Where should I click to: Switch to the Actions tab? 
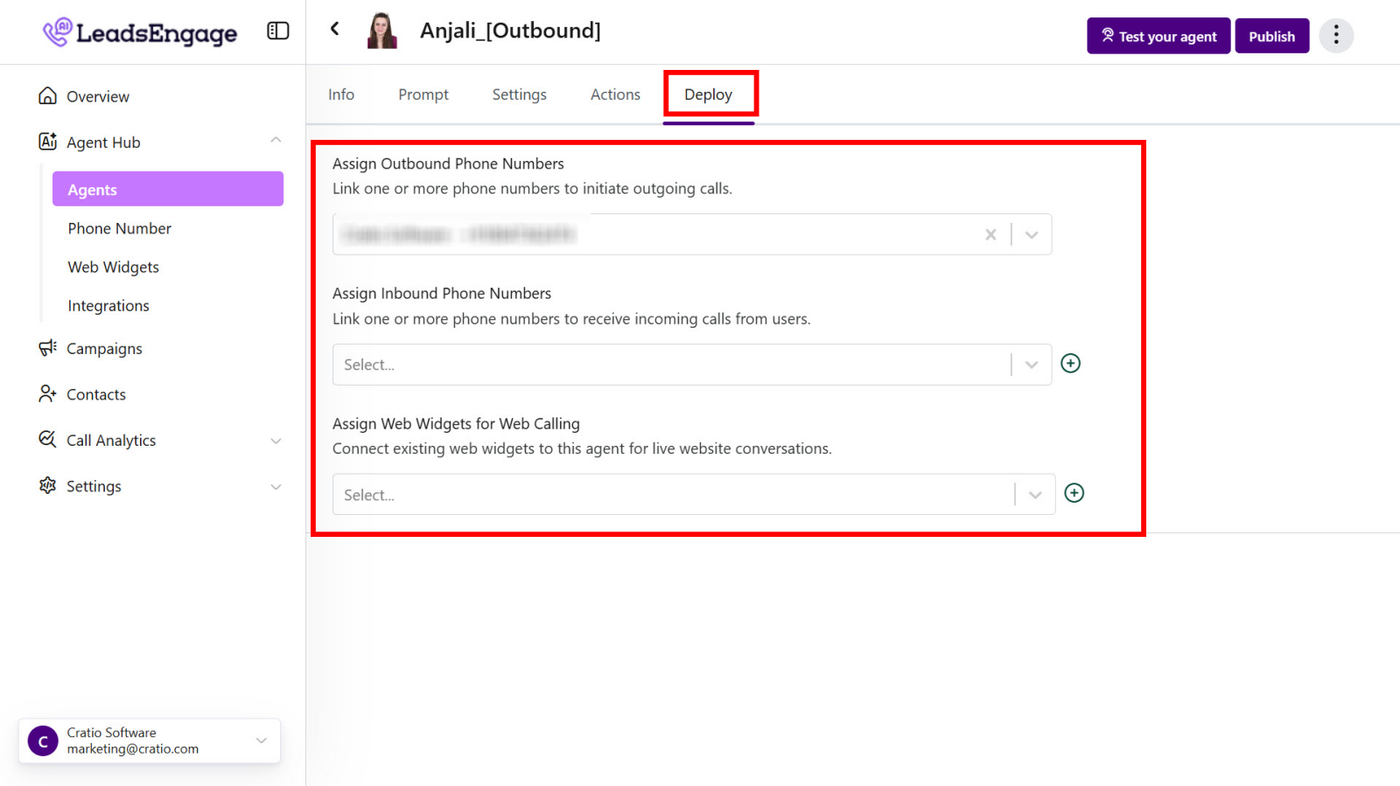[615, 94]
